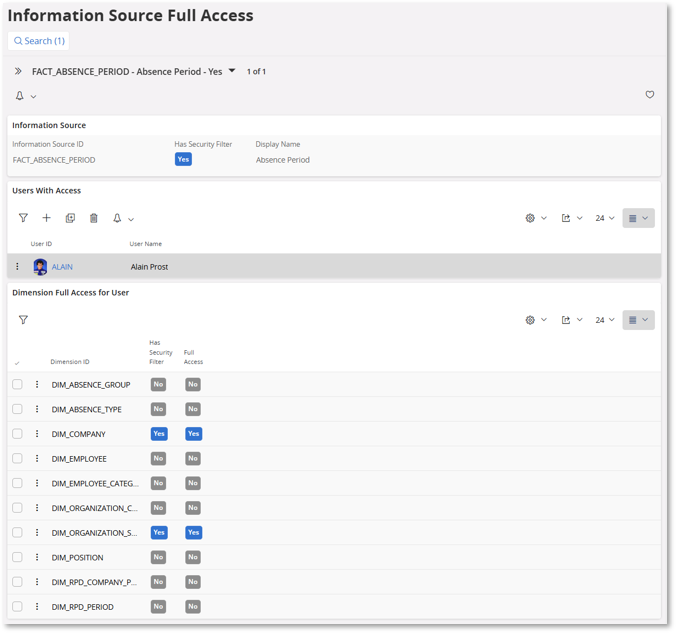Click duplicate icon in Users With Access
This screenshot has height=633, width=676.
coord(70,218)
